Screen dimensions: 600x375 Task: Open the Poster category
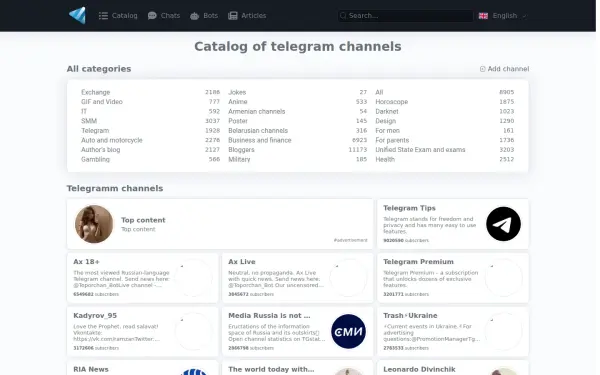238,121
